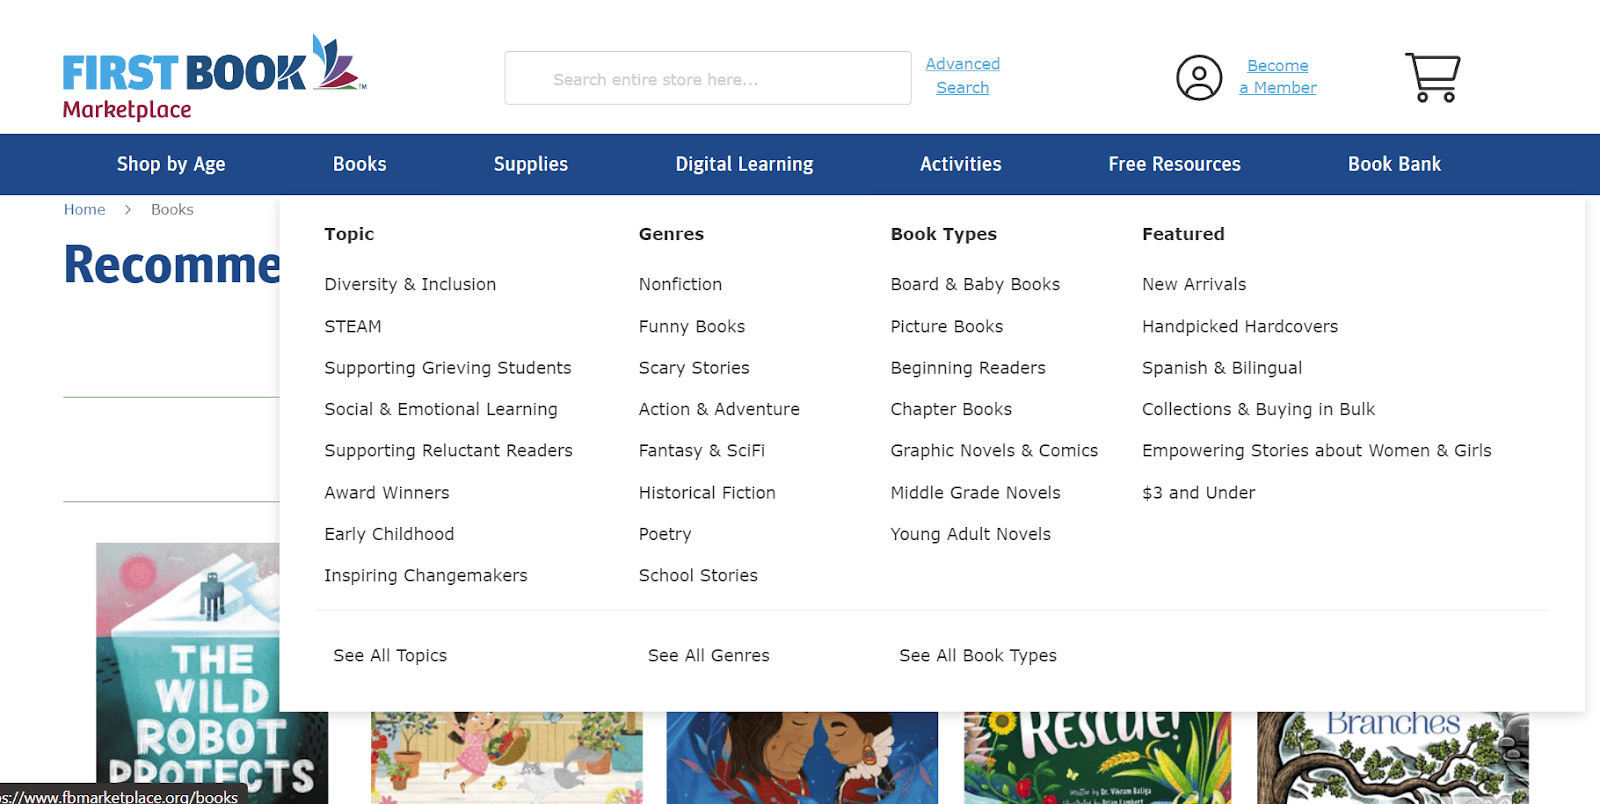Viewport: 1600px width, 804px height.
Task: Click See All Genres
Action: (709, 656)
